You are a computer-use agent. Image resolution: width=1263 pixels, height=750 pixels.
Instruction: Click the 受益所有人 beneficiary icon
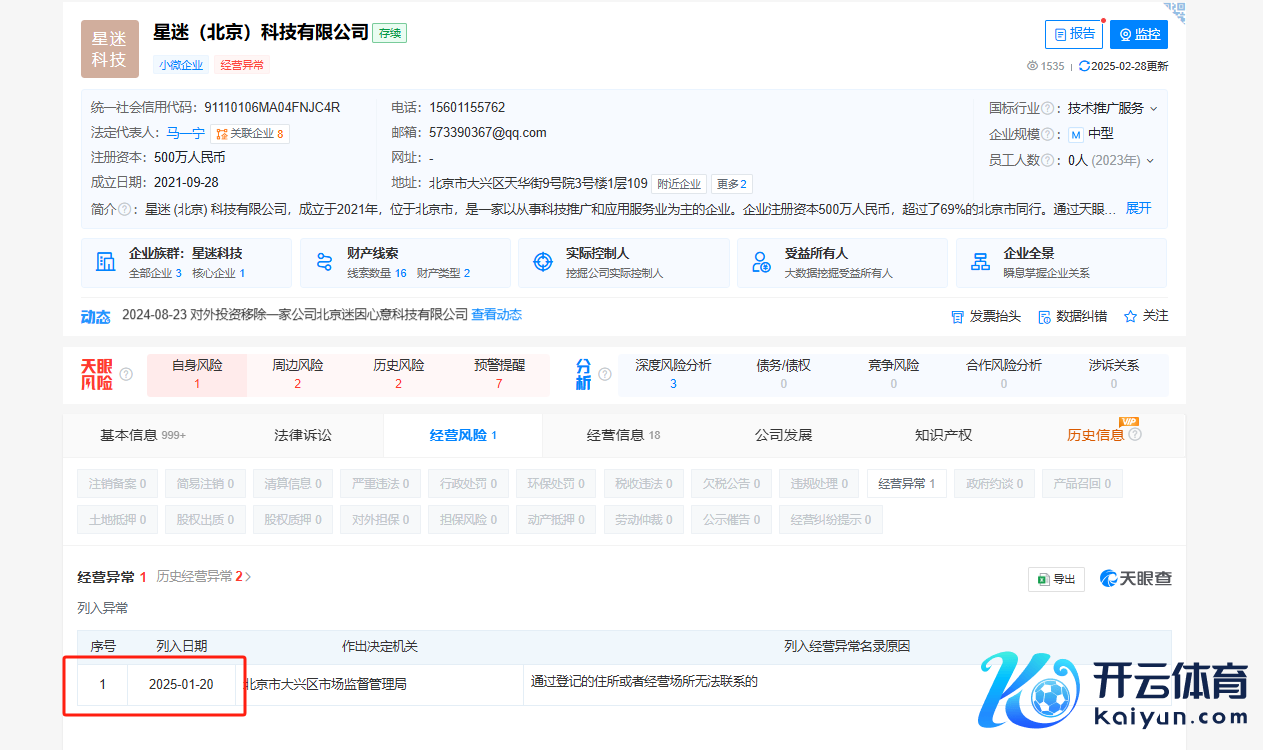[760, 261]
